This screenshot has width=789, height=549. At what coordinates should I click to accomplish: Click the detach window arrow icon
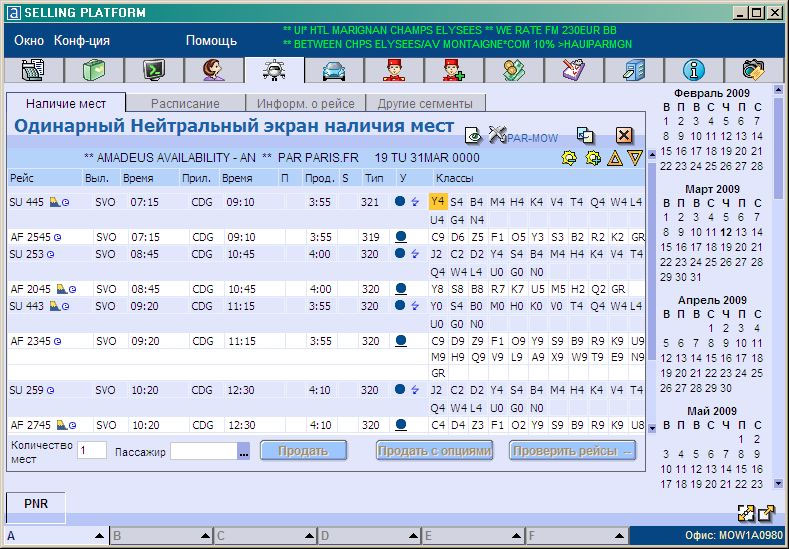pyautogui.click(x=766, y=513)
